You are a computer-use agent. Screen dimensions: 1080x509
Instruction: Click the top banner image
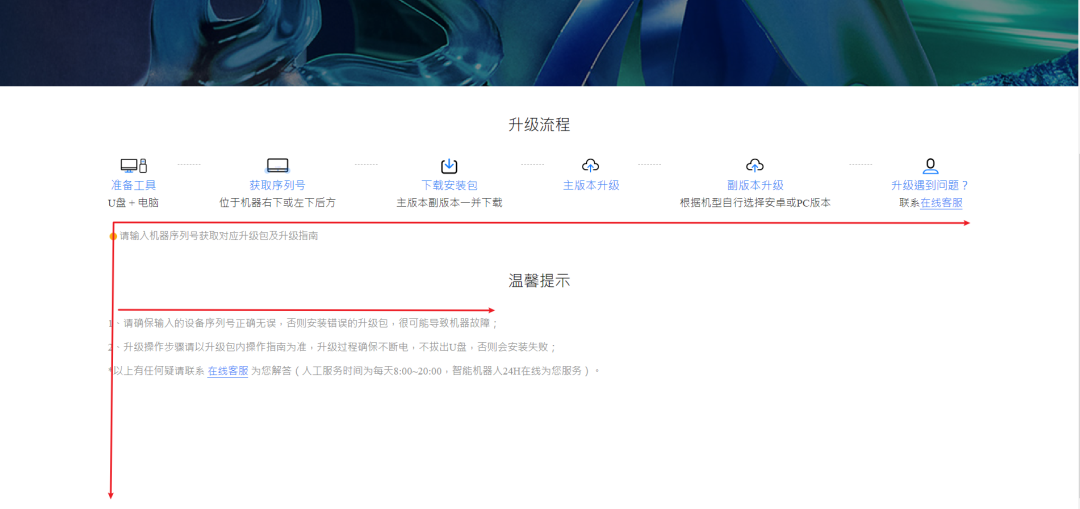click(x=539, y=43)
